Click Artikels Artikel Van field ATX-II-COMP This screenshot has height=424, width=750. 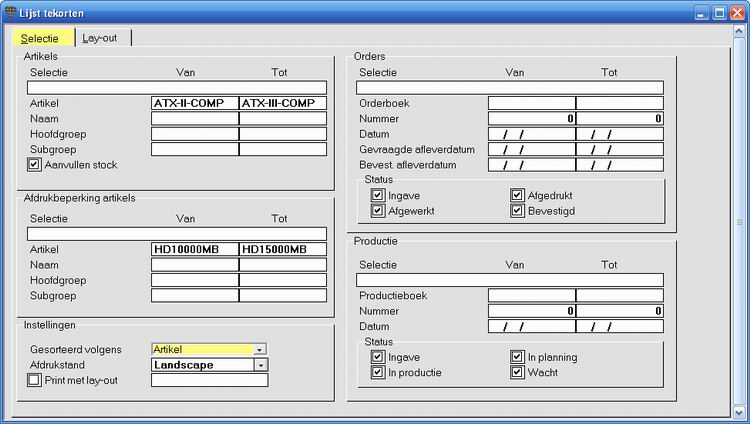[195, 103]
